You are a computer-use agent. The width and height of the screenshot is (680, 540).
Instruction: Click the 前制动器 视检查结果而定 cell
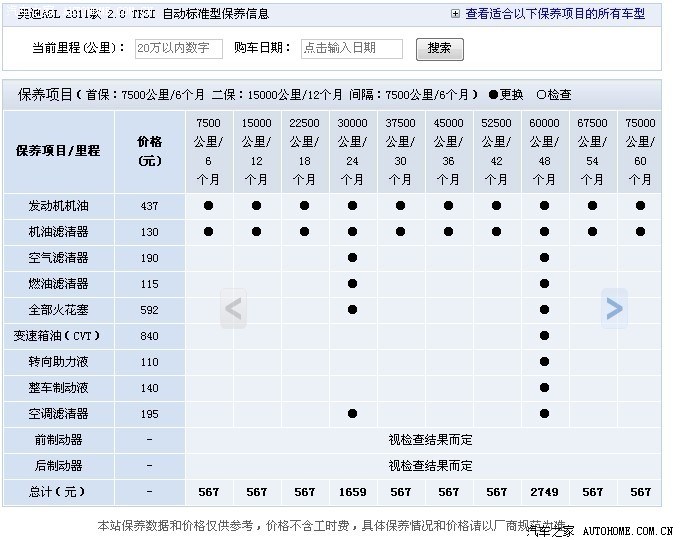(x=430, y=440)
